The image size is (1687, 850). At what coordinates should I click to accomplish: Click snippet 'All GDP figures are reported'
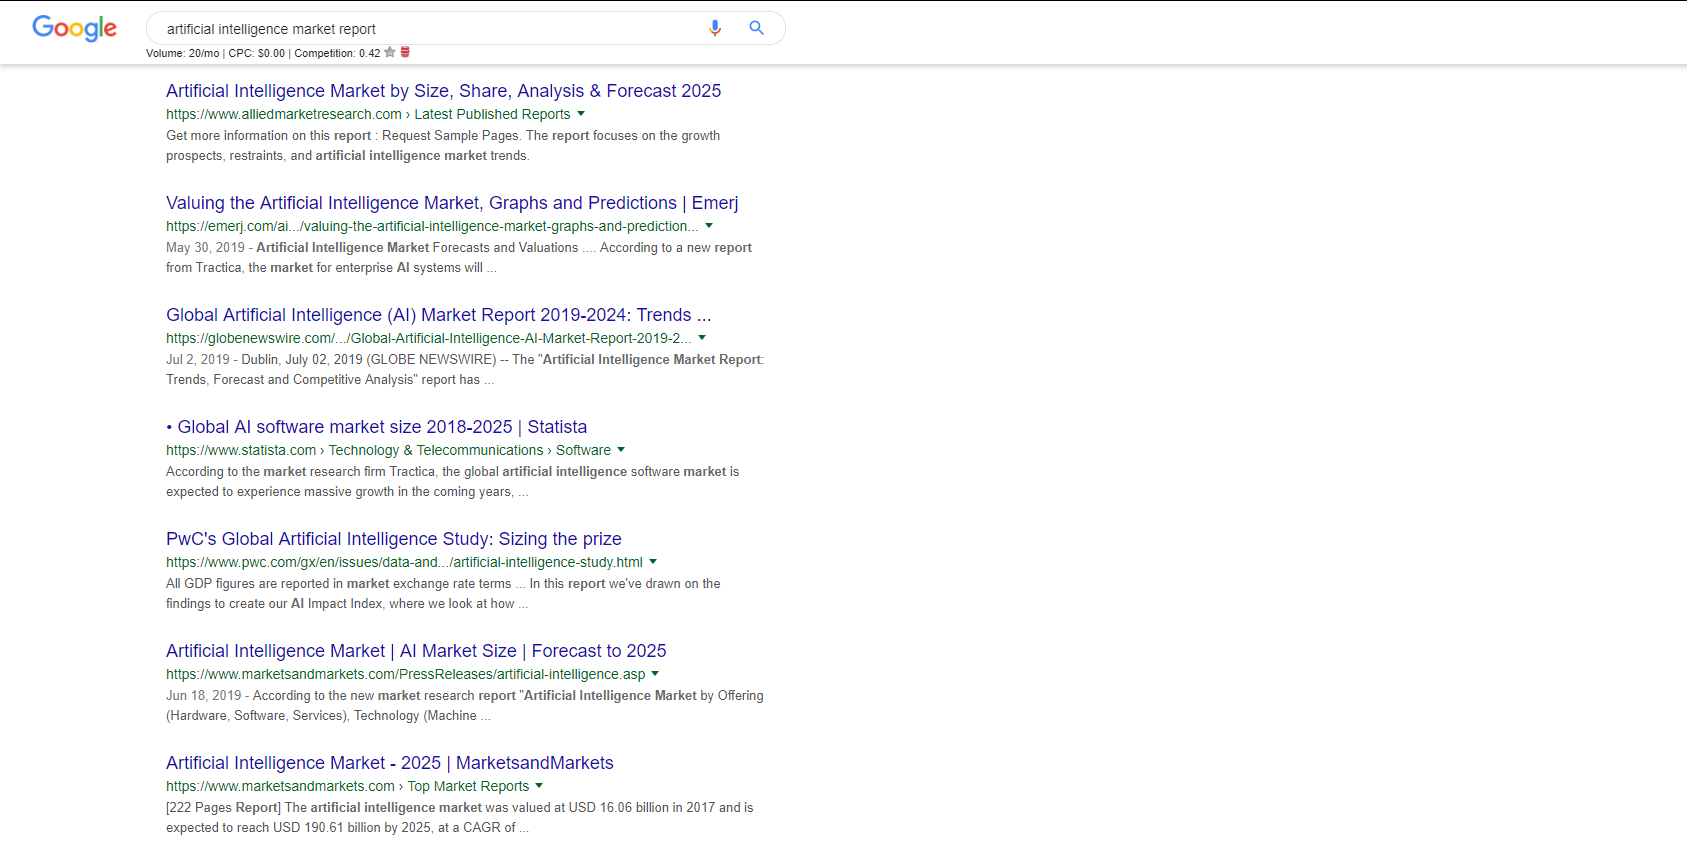(x=443, y=594)
